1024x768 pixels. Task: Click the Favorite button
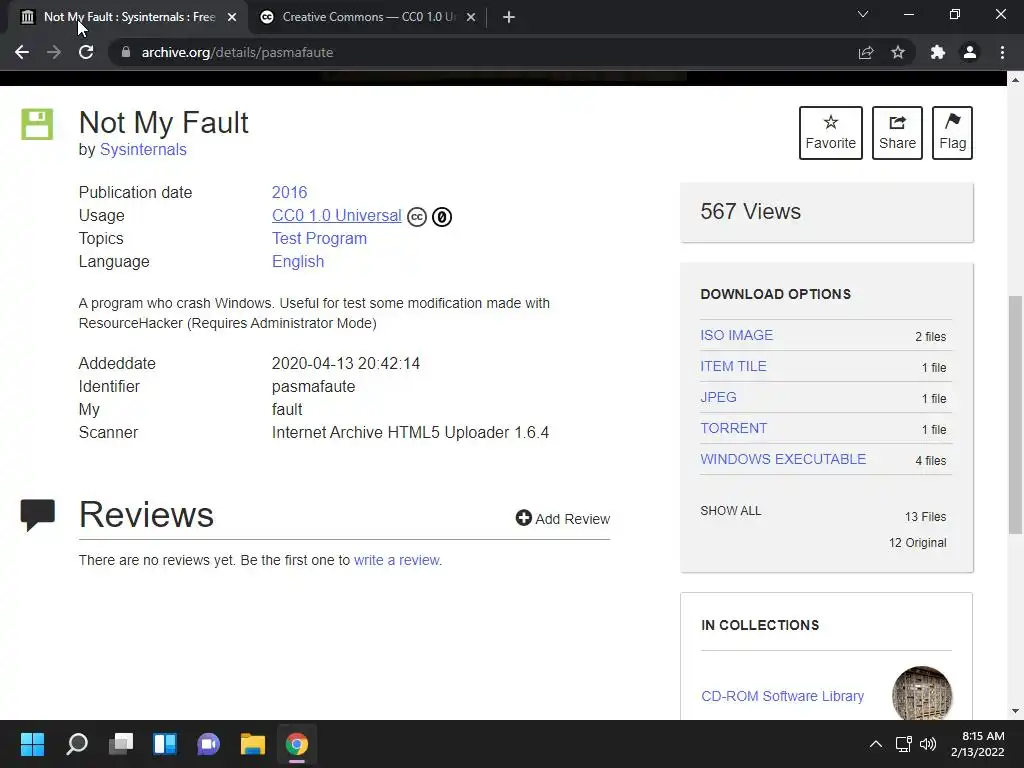point(831,133)
